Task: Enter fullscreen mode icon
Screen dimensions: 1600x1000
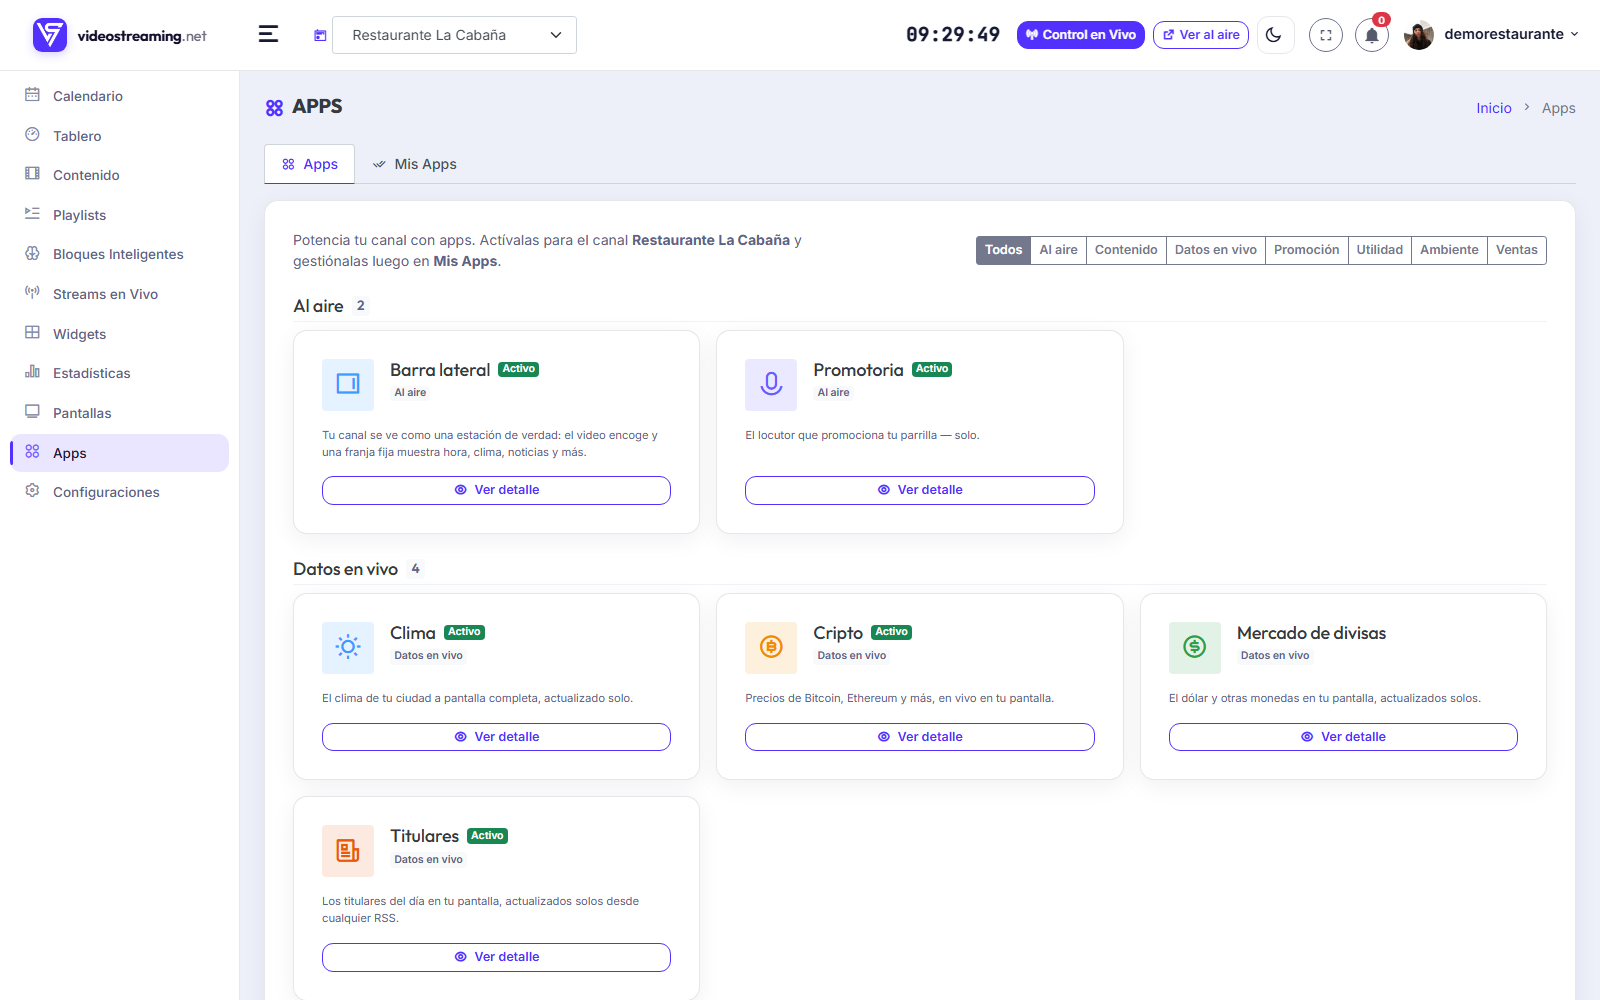Action: pos(1326,35)
